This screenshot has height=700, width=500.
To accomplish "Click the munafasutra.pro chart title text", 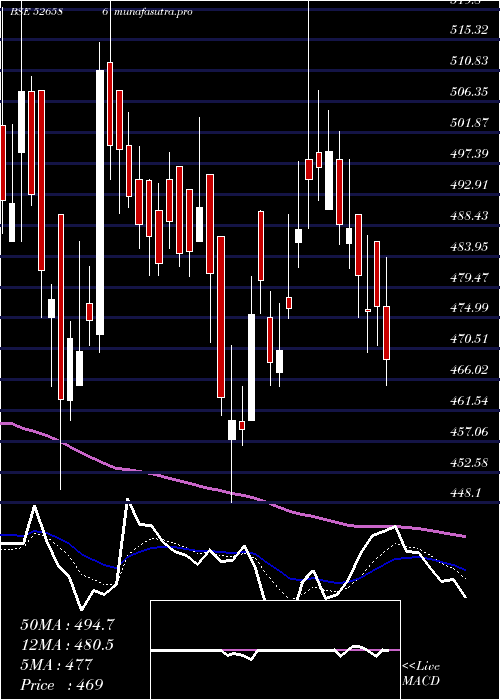I will coord(153,12).
